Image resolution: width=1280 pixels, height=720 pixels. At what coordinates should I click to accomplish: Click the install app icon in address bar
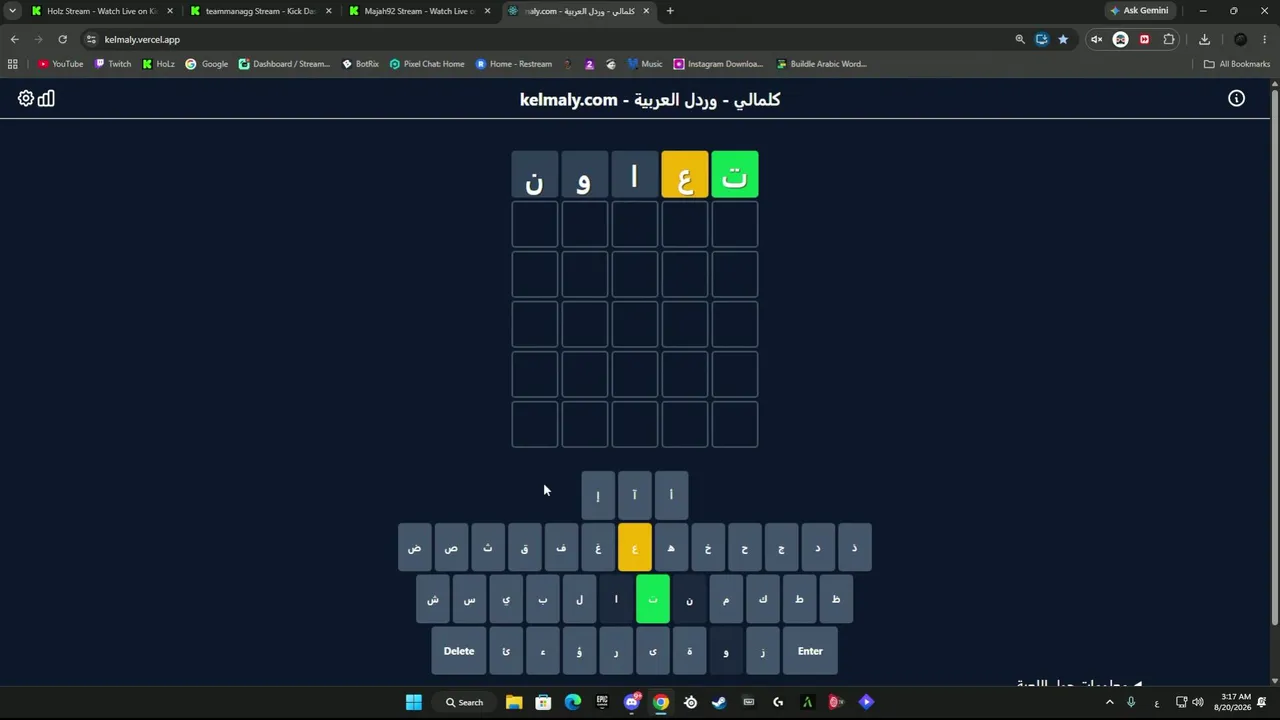coord(1042,39)
